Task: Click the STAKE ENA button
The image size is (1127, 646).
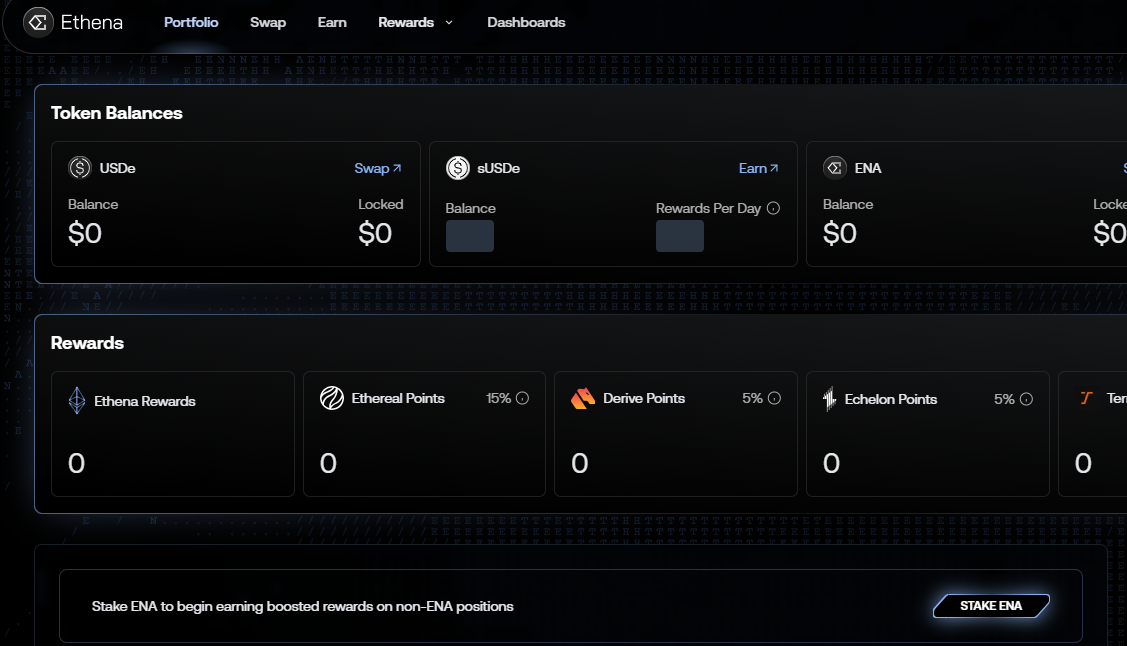Action: (x=991, y=606)
